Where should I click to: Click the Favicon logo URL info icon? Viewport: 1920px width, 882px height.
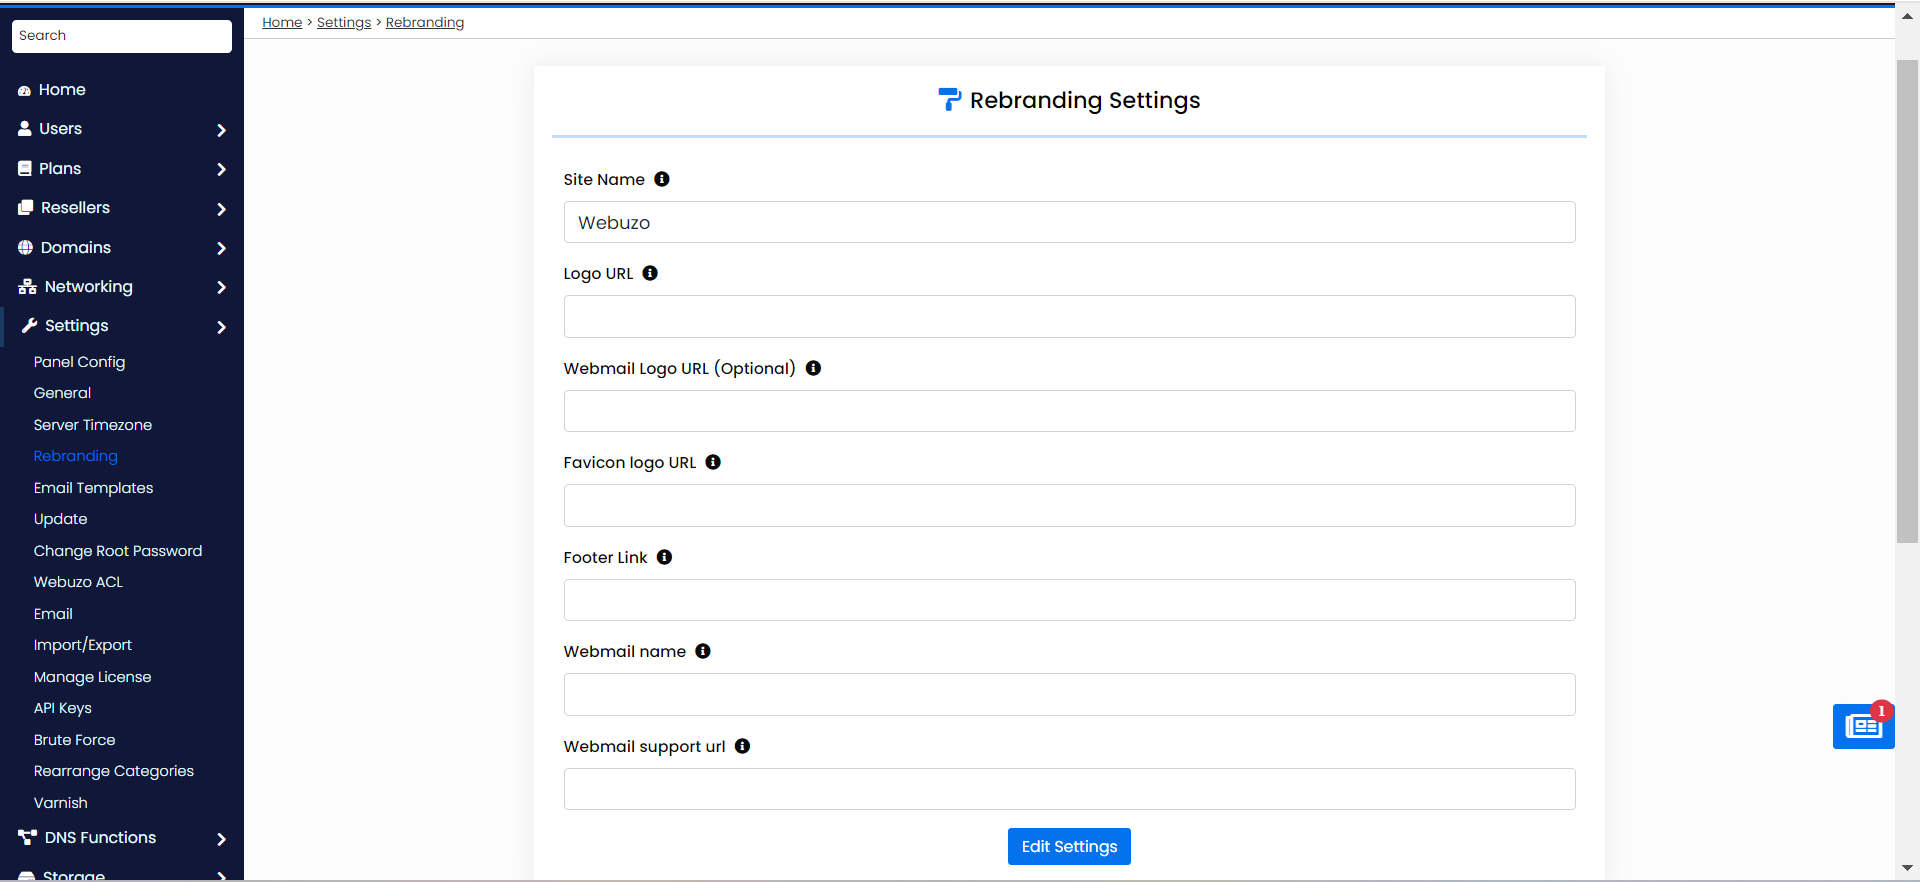713,462
